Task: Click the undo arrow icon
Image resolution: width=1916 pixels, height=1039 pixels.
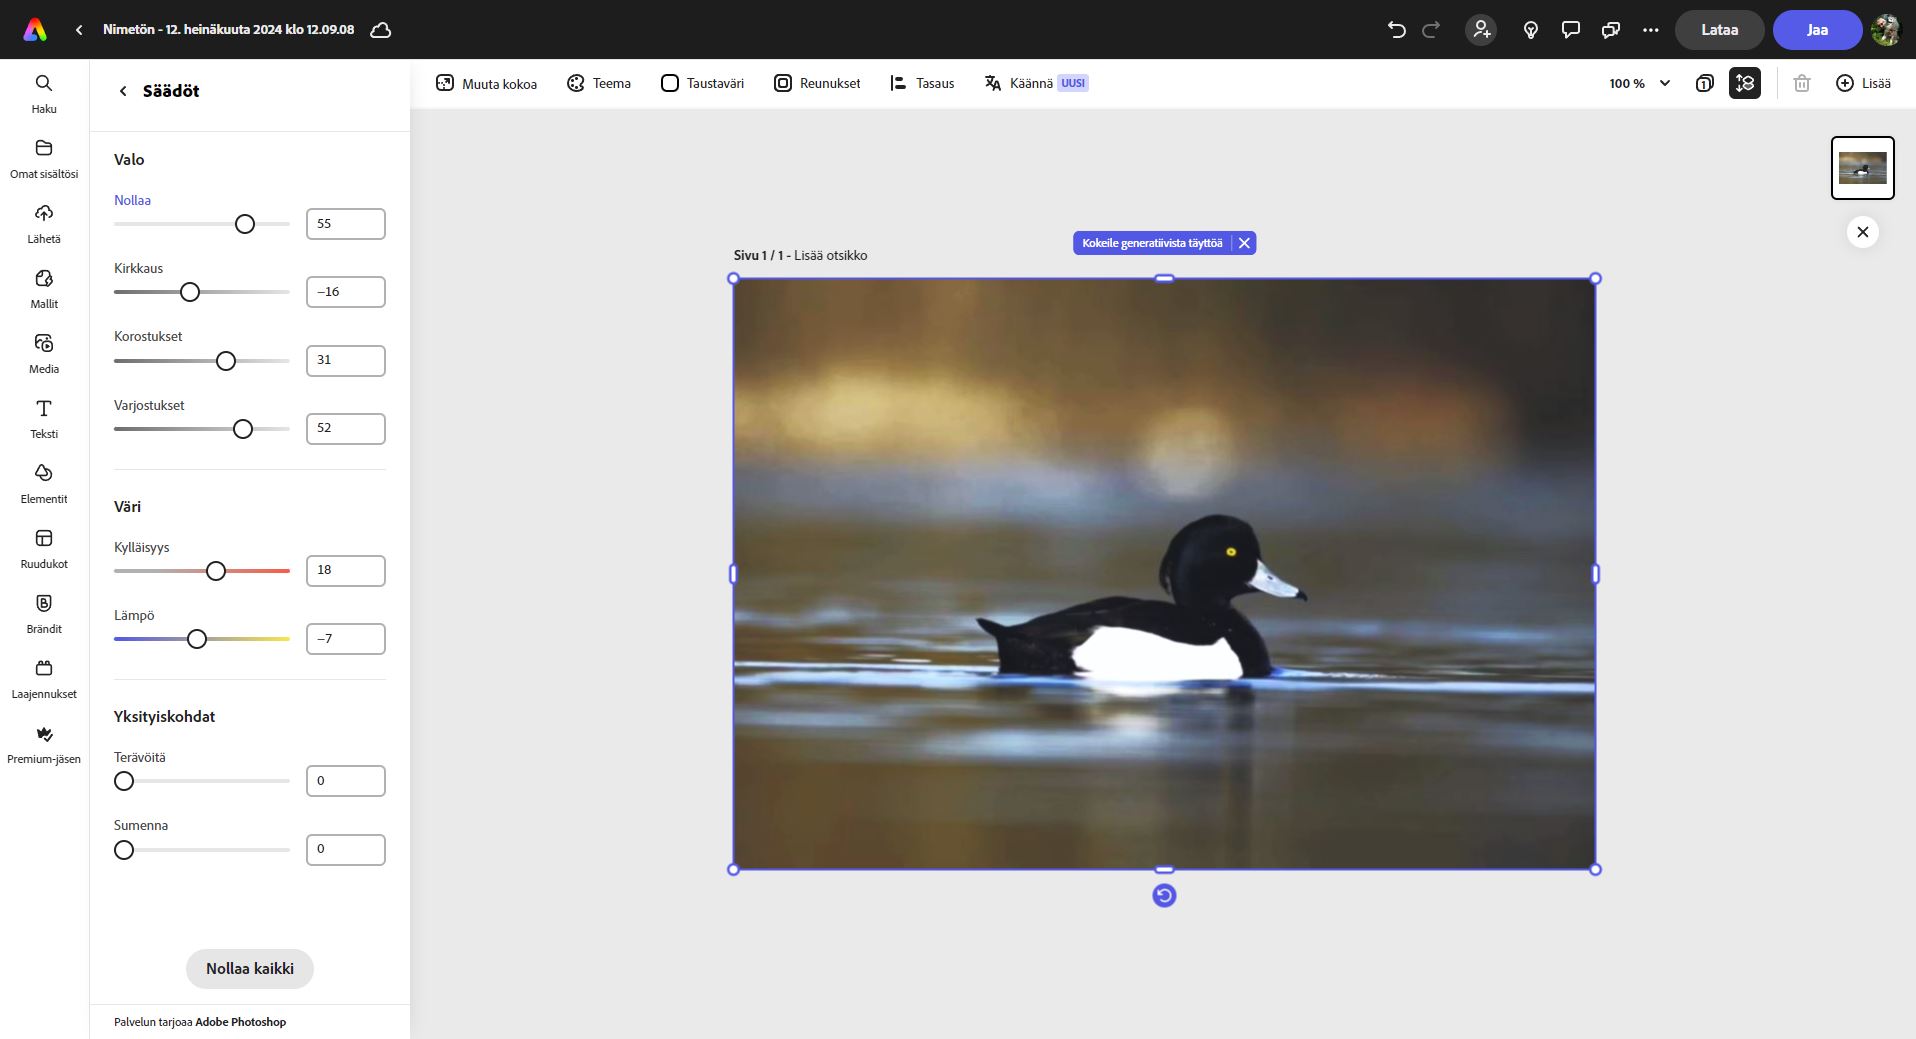Action: pos(1396,30)
